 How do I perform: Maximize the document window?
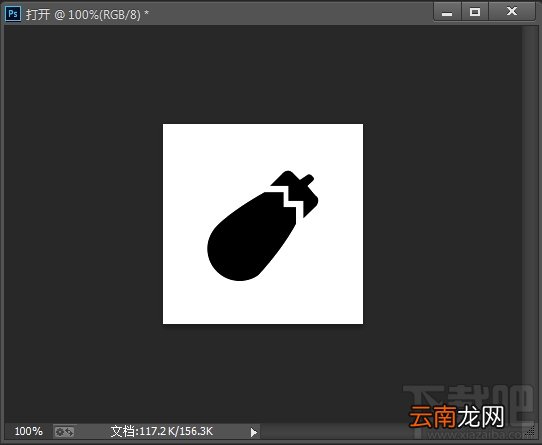pos(475,12)
